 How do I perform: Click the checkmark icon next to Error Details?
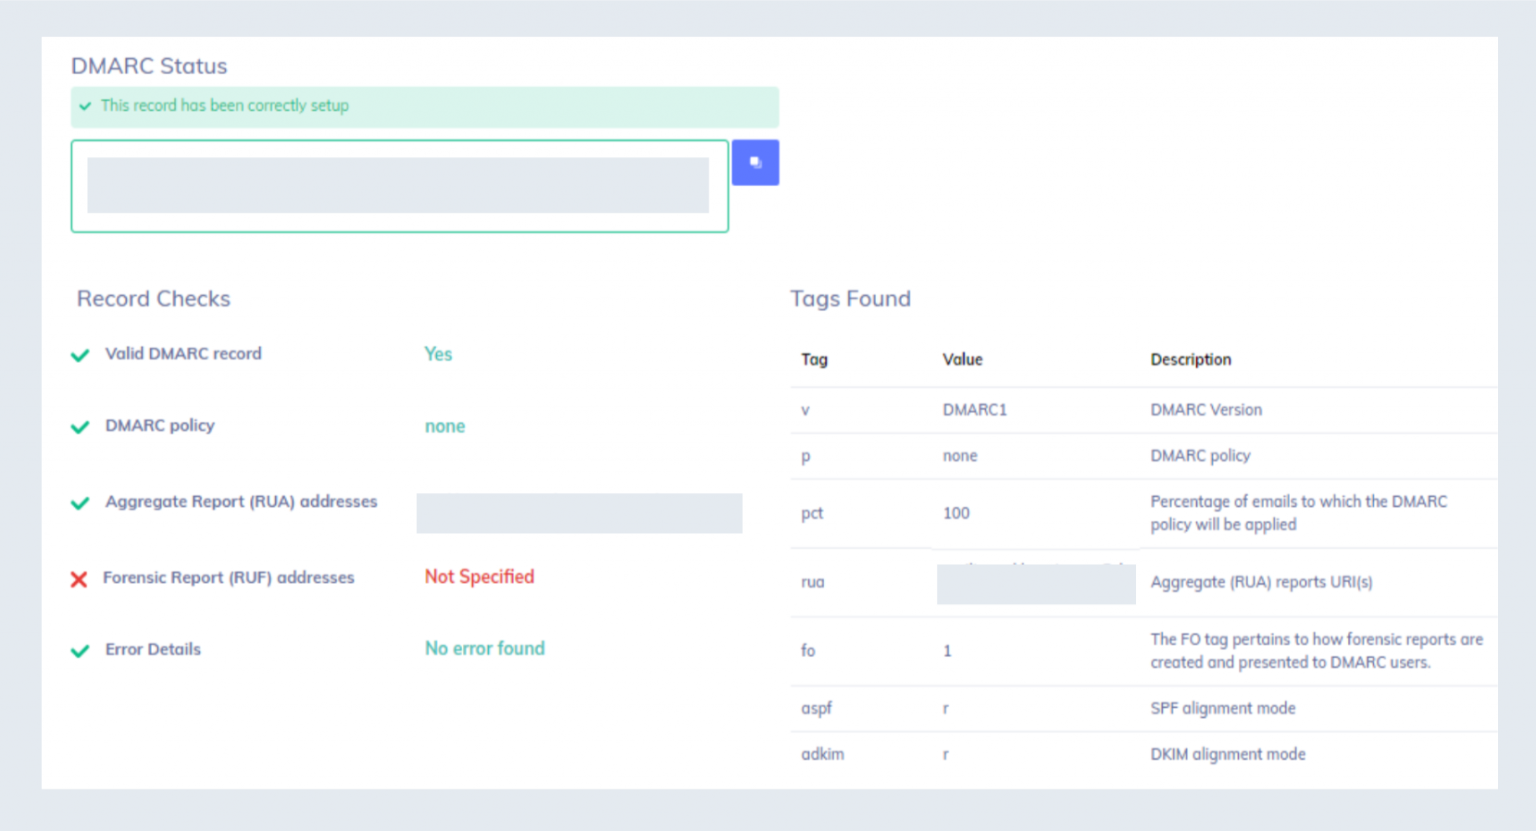coord(80,651)
